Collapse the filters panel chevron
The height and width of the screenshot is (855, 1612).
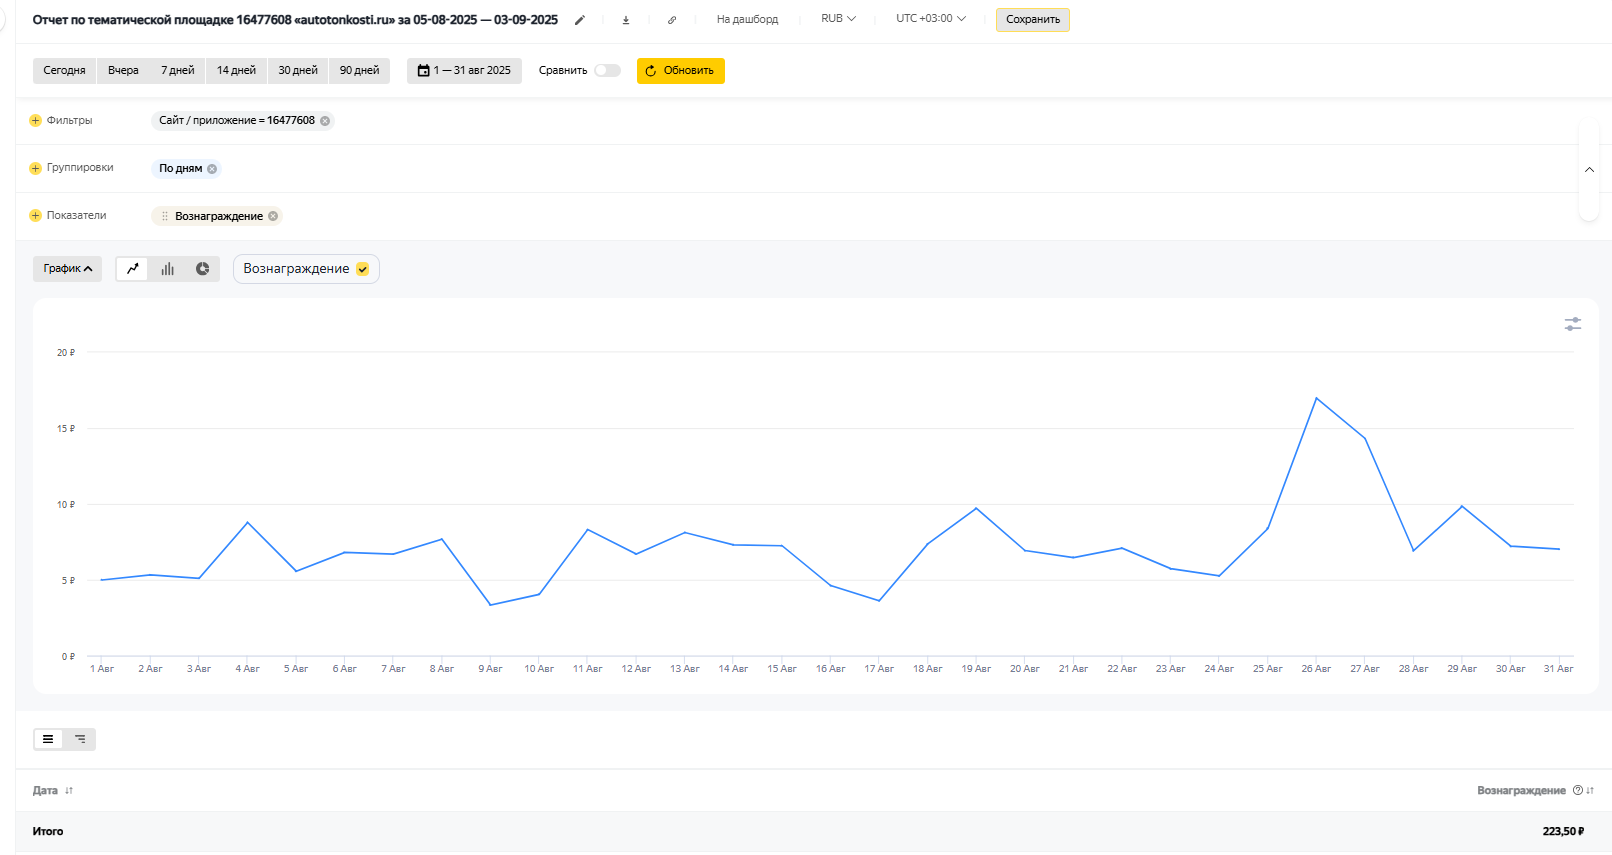(x=1589, y=170)
